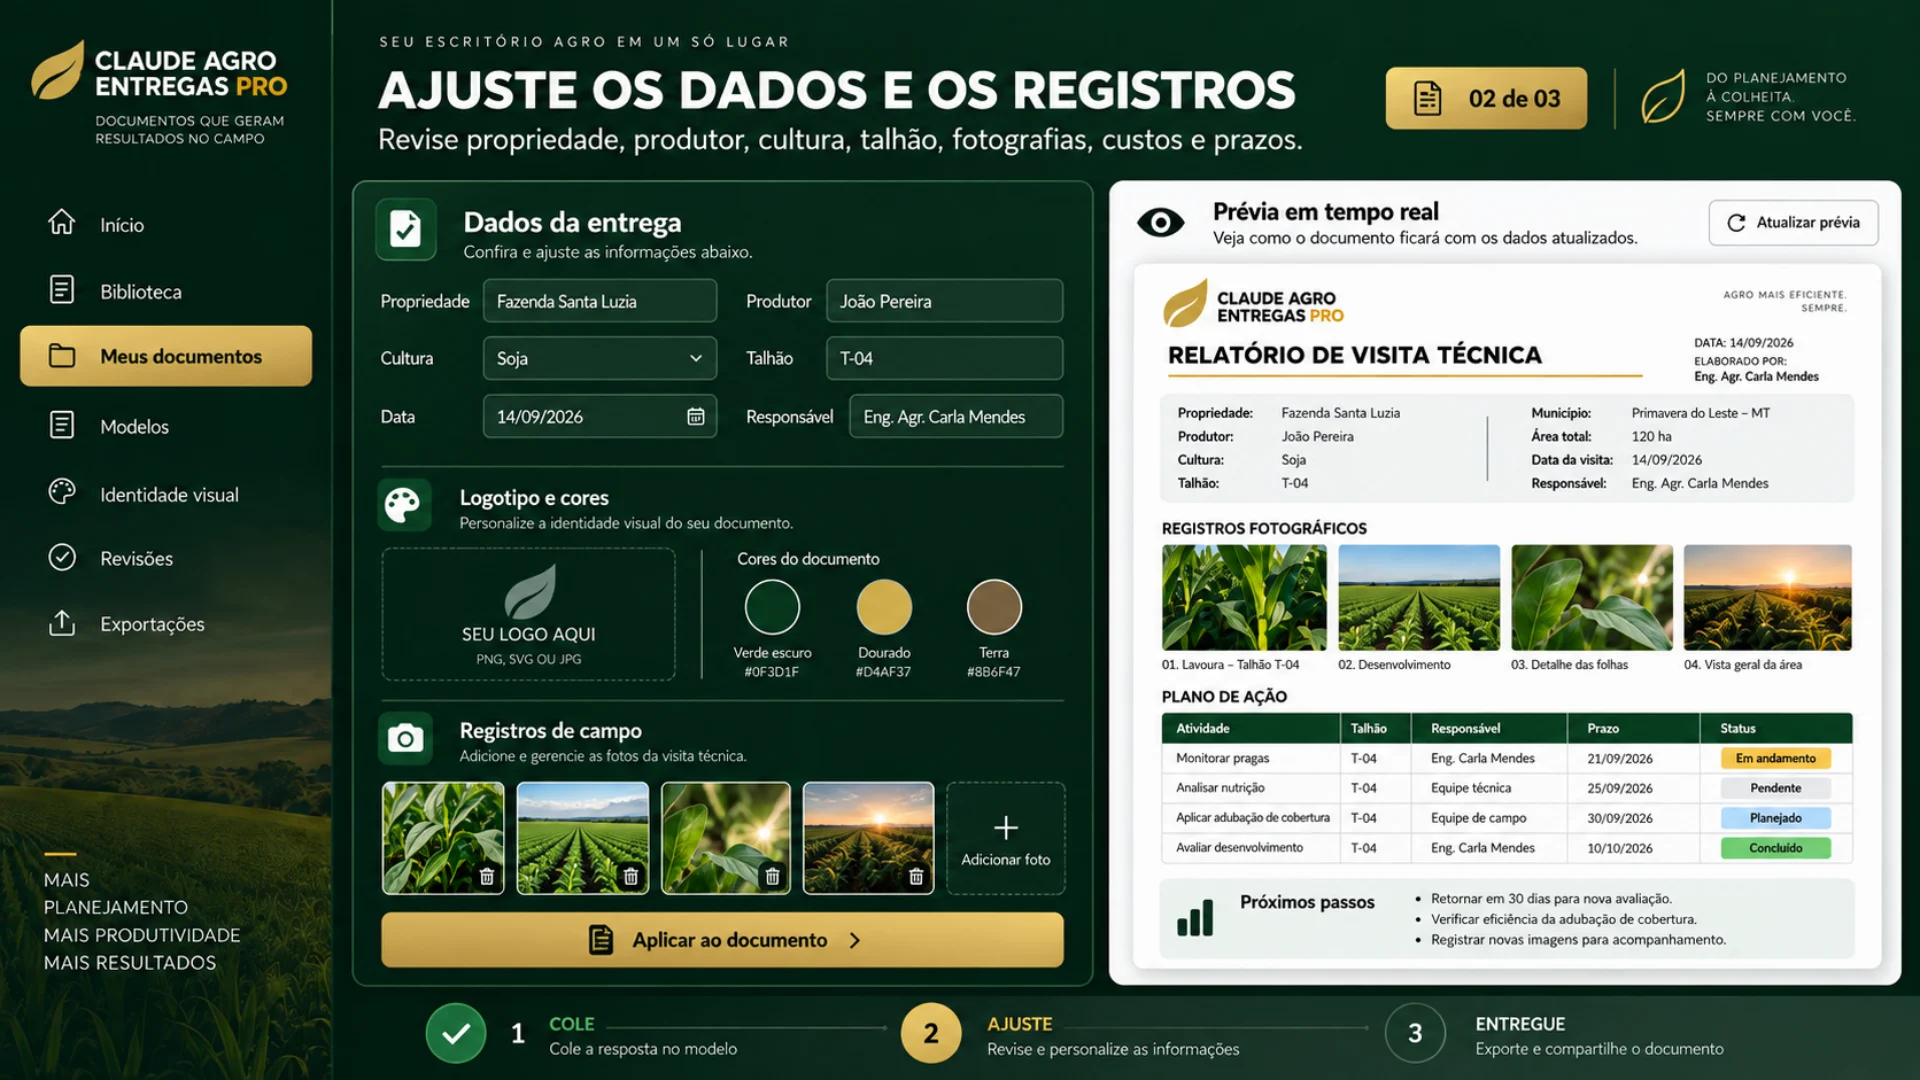Image resolution: width=1920 pixels, height=1080 pixels.
Task: Click step 3 ENTREGUE circle
Action: click(1415, 1033)
